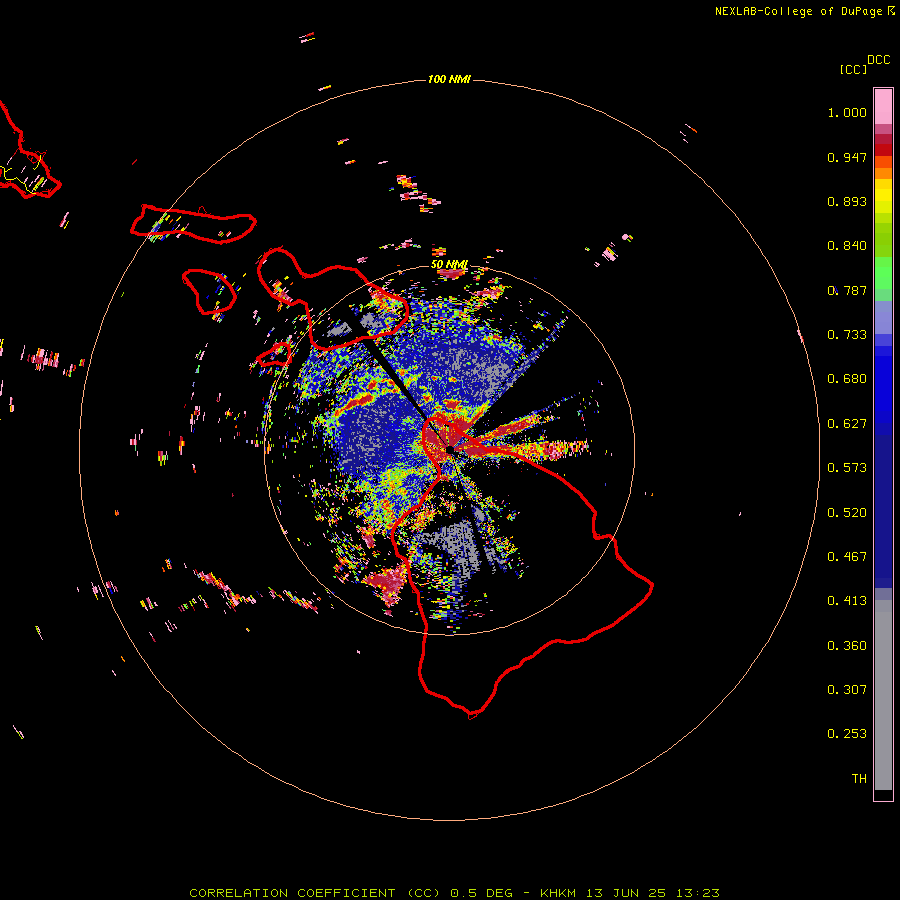Click the 0.360 color scale value
Image resolution: width=900 pixels, height=900 pixels.
pyautogui.click(x=847, y=646)
